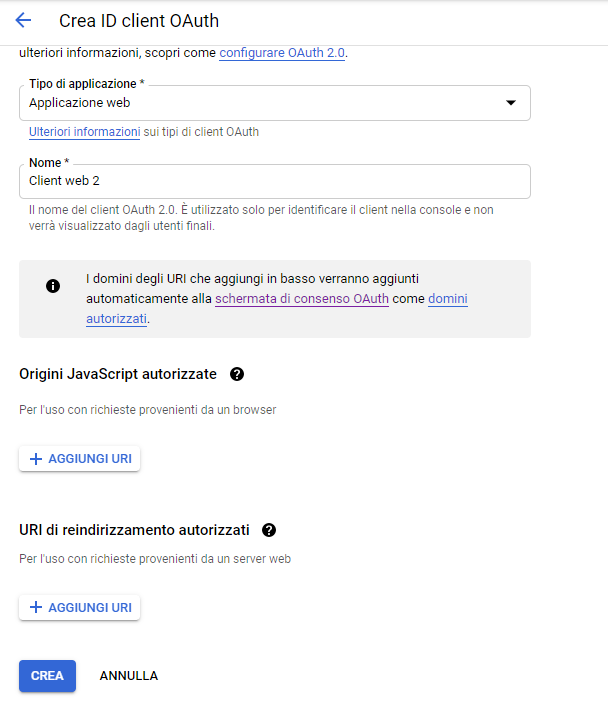This screenshot has width=608, height=709.
Task: Open the Applicazione web combo box
Action: click(275, 103)
